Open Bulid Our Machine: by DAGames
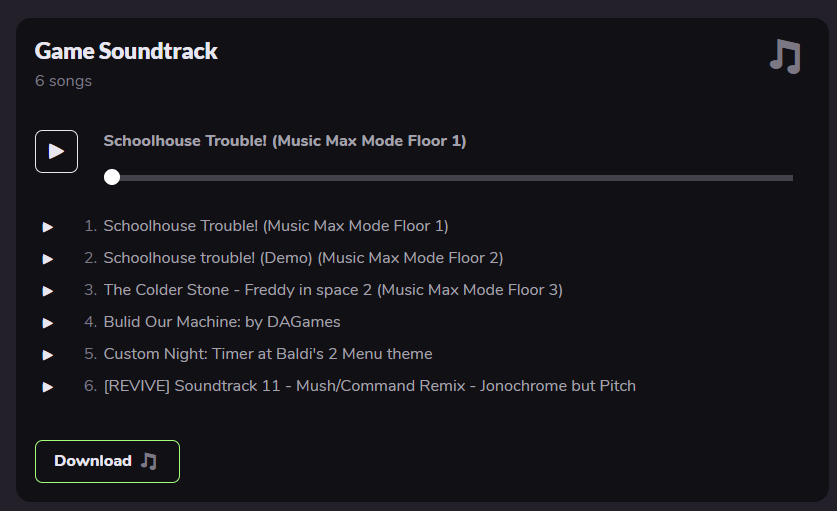The height and width of the screenshot is (511, 837). click(x=222, y=322)
